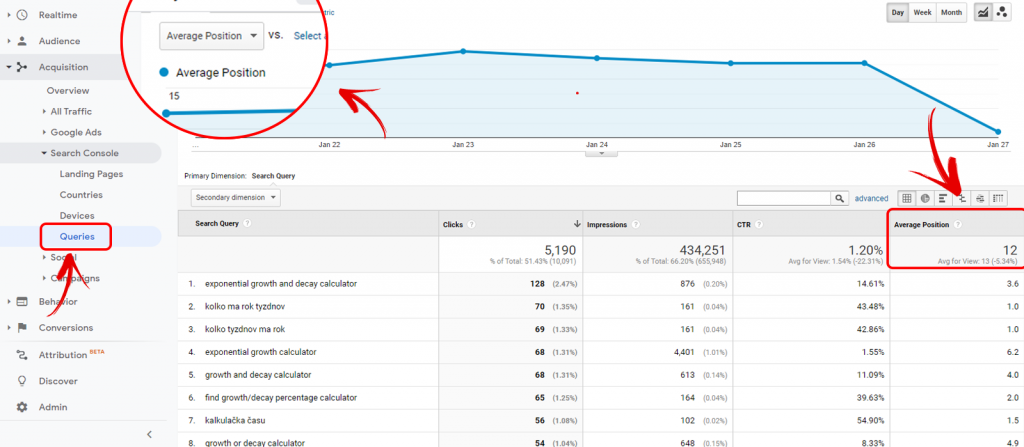
Task: Click the Jan 23 data point on chart
Action: click(463, 51)
